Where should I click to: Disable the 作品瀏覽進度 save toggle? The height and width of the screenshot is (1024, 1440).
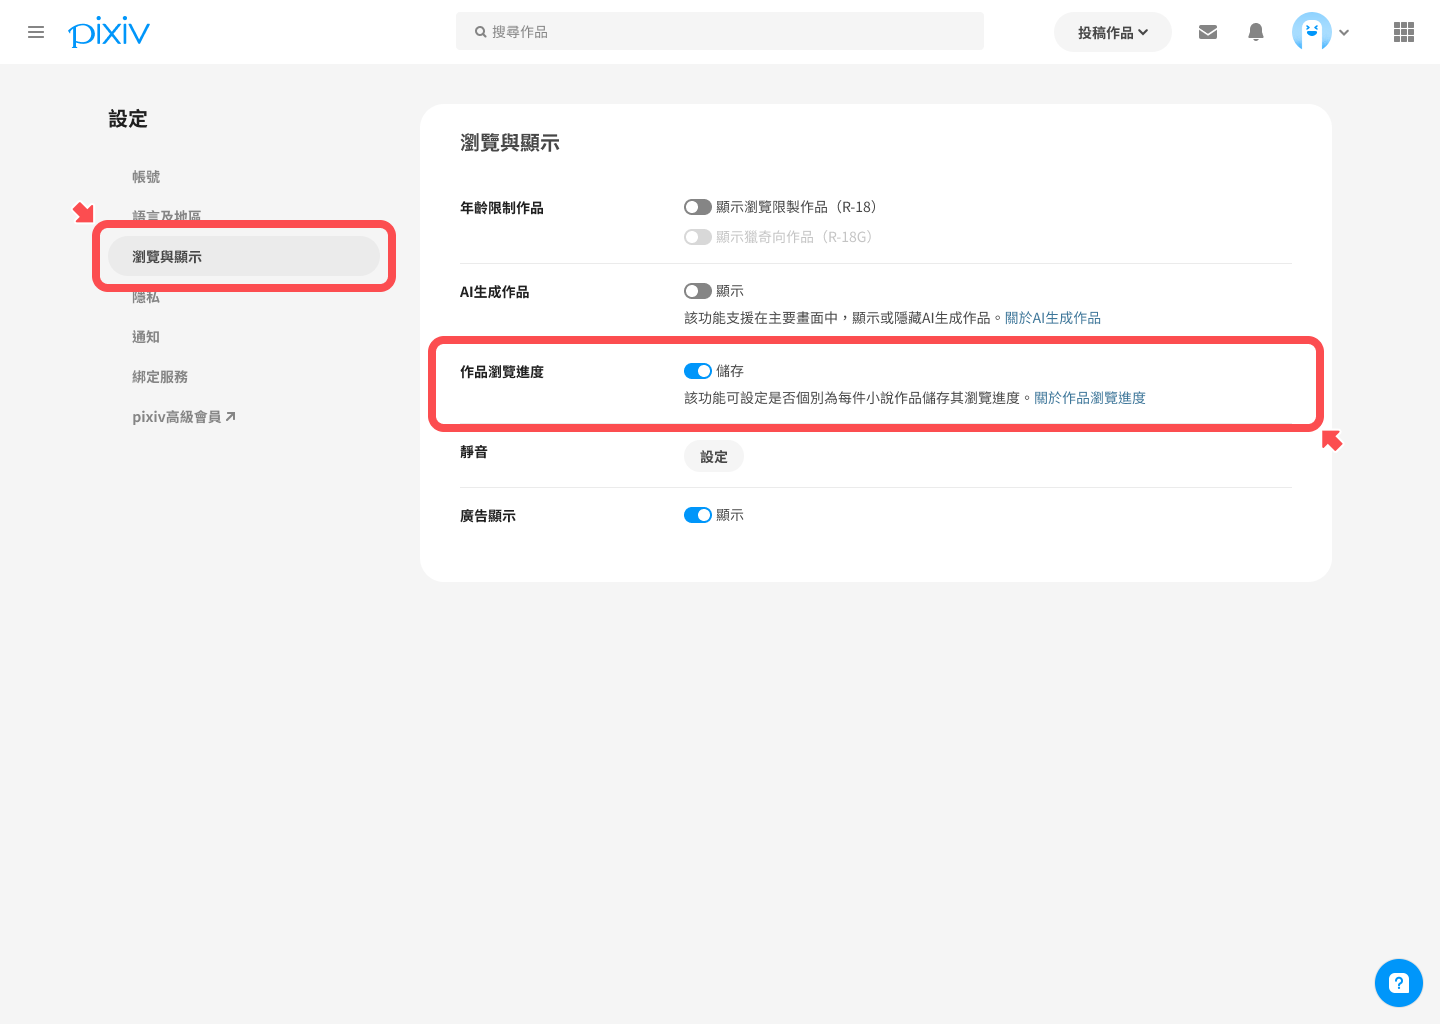[x=698, y=371]
